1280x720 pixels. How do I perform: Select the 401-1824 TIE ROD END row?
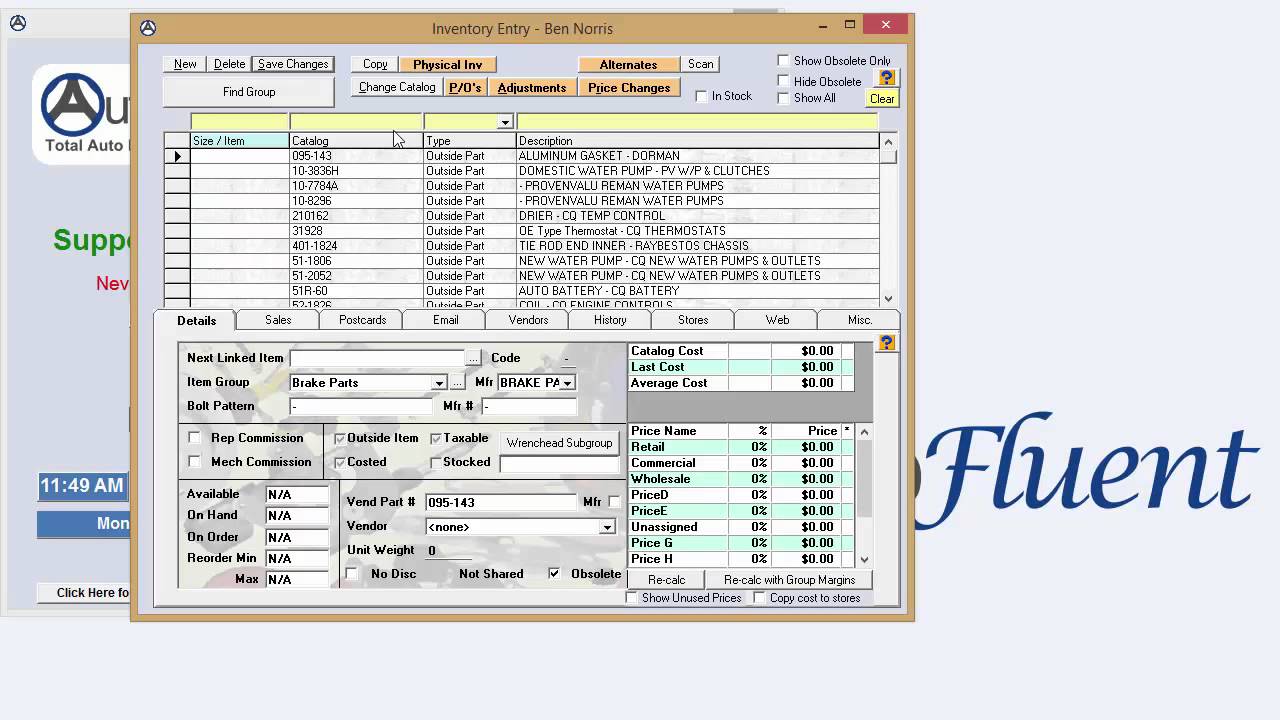(522, 246)
